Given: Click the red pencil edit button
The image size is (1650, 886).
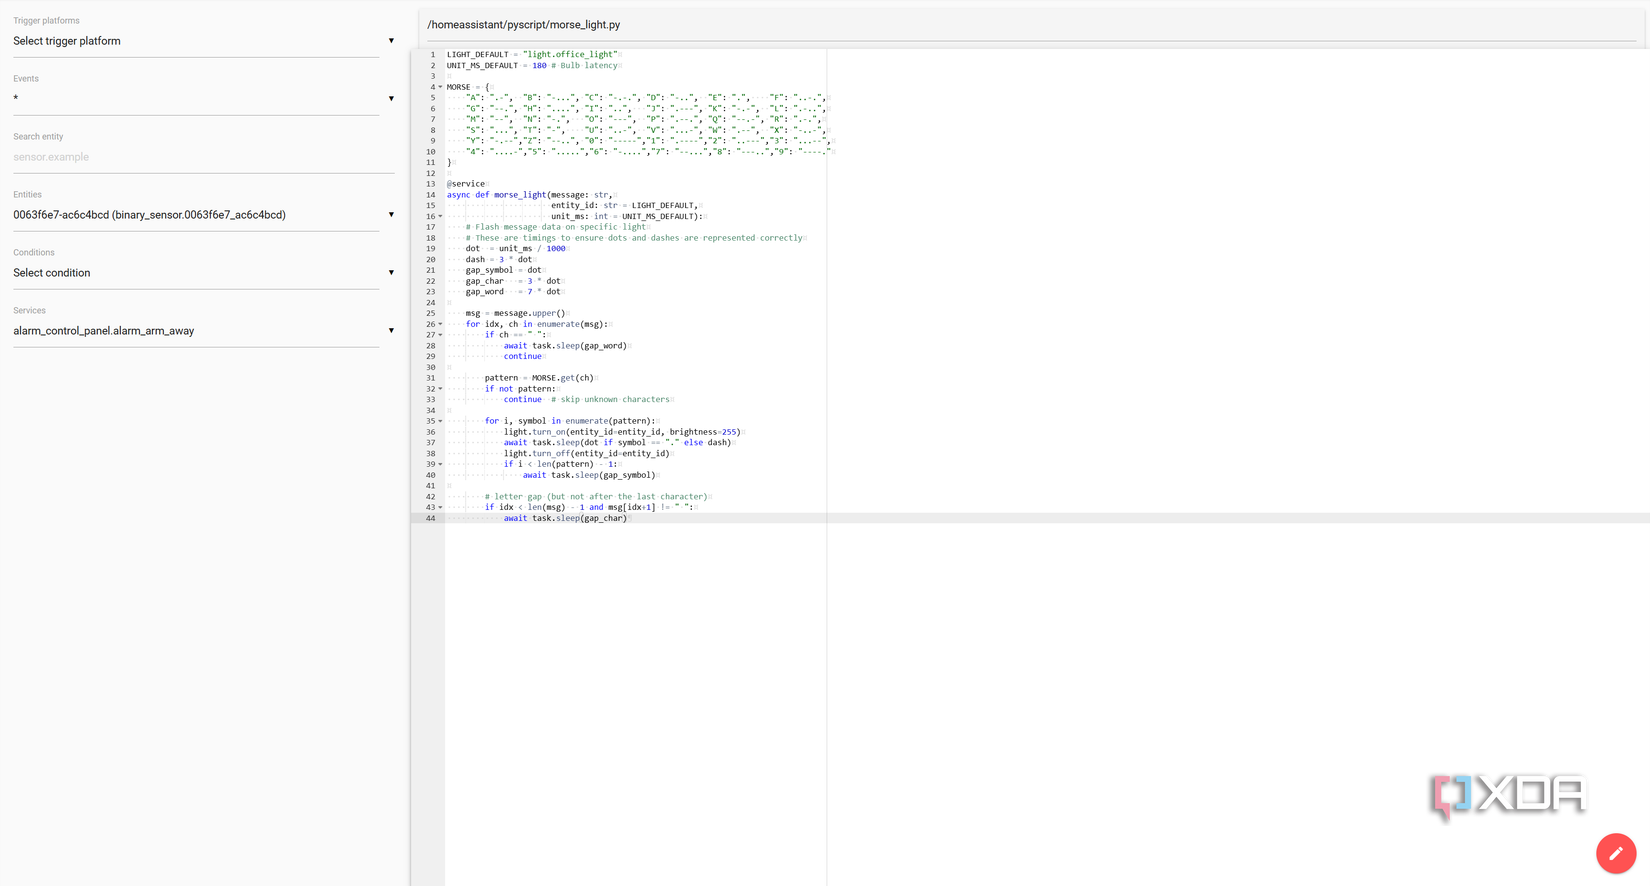Looking at the screenshot, I should tap(1615, 853).
